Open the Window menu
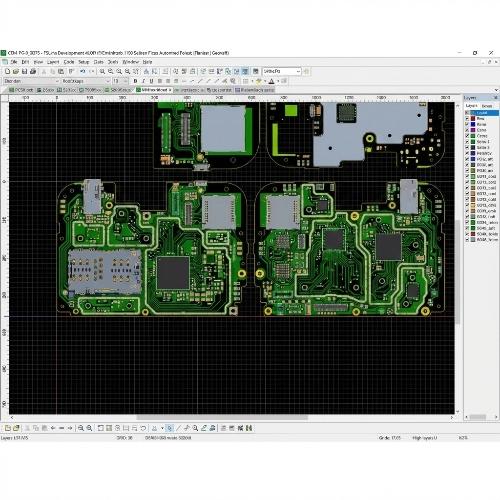The image size is (500, 500). point(130,62)
